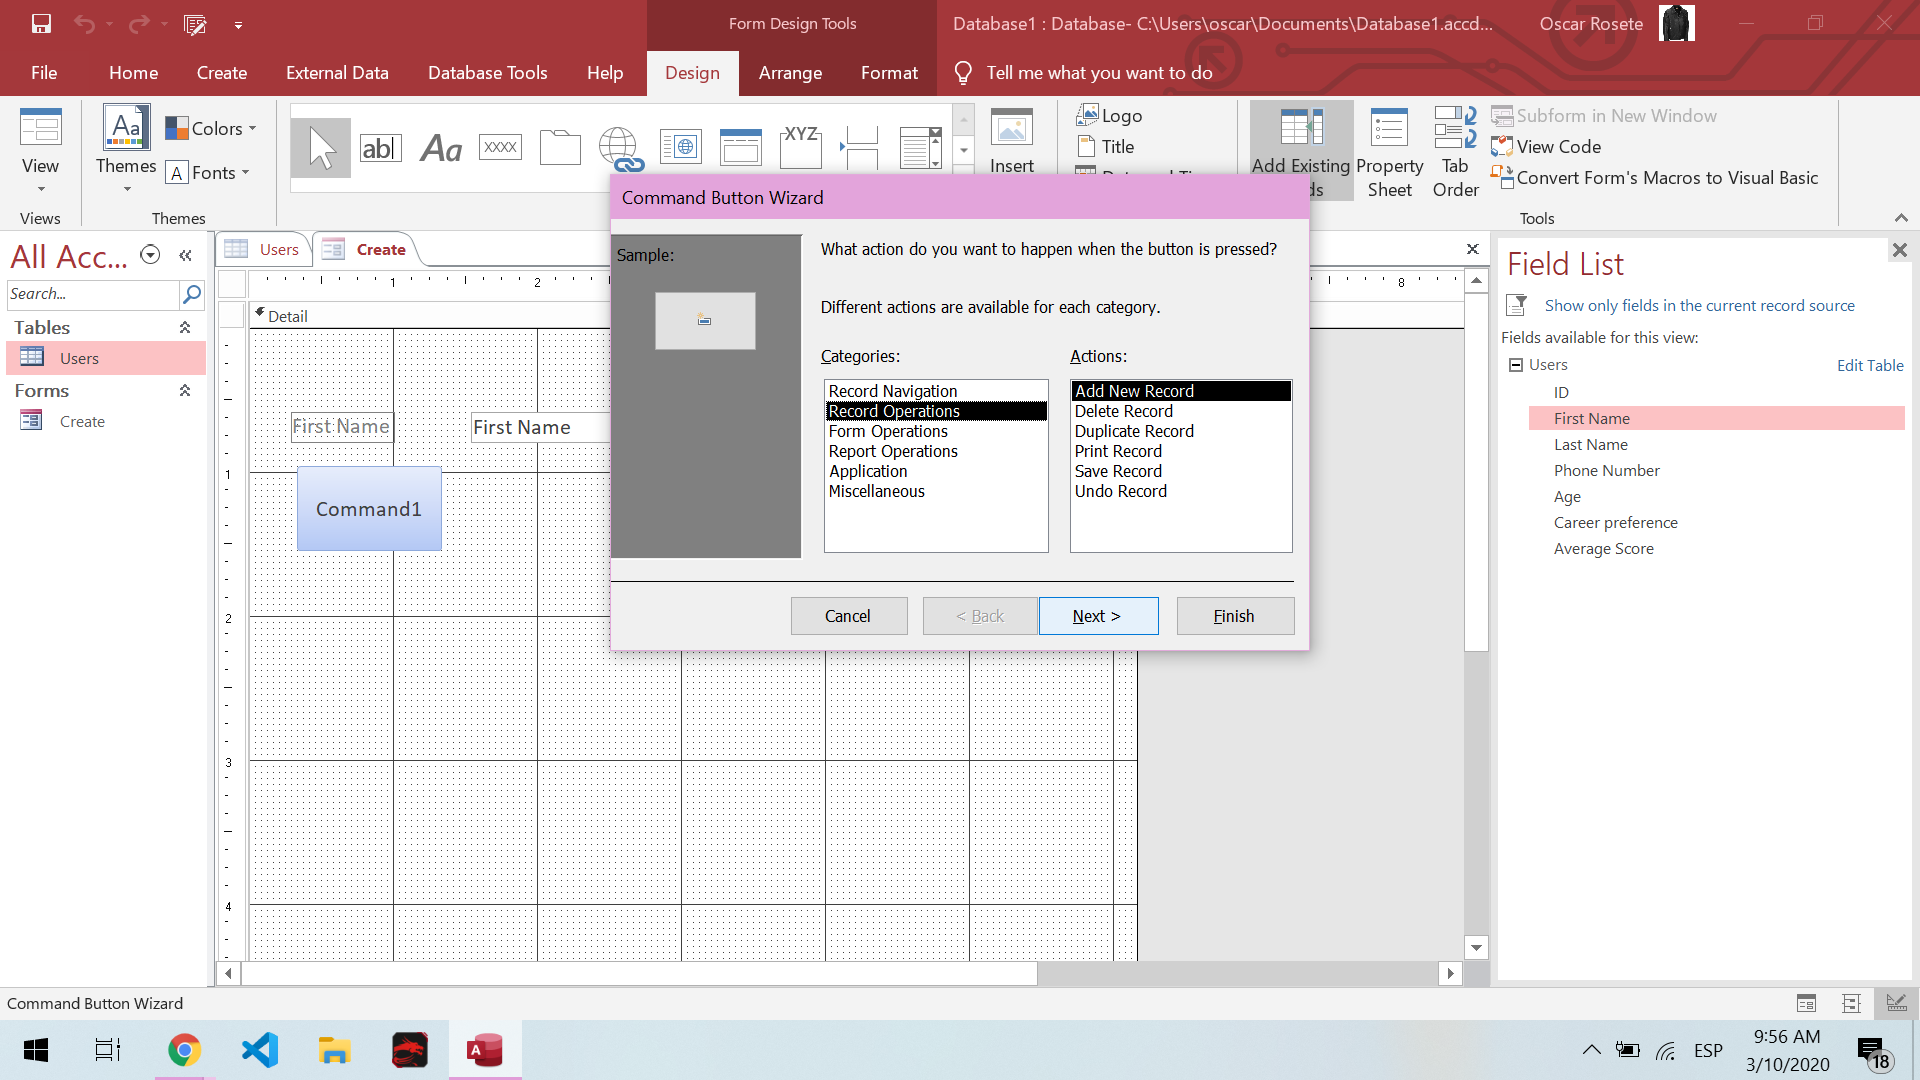This screenshot has height=1080, width=1920.
Task: Click the View Code icon
Action: 1557,147
